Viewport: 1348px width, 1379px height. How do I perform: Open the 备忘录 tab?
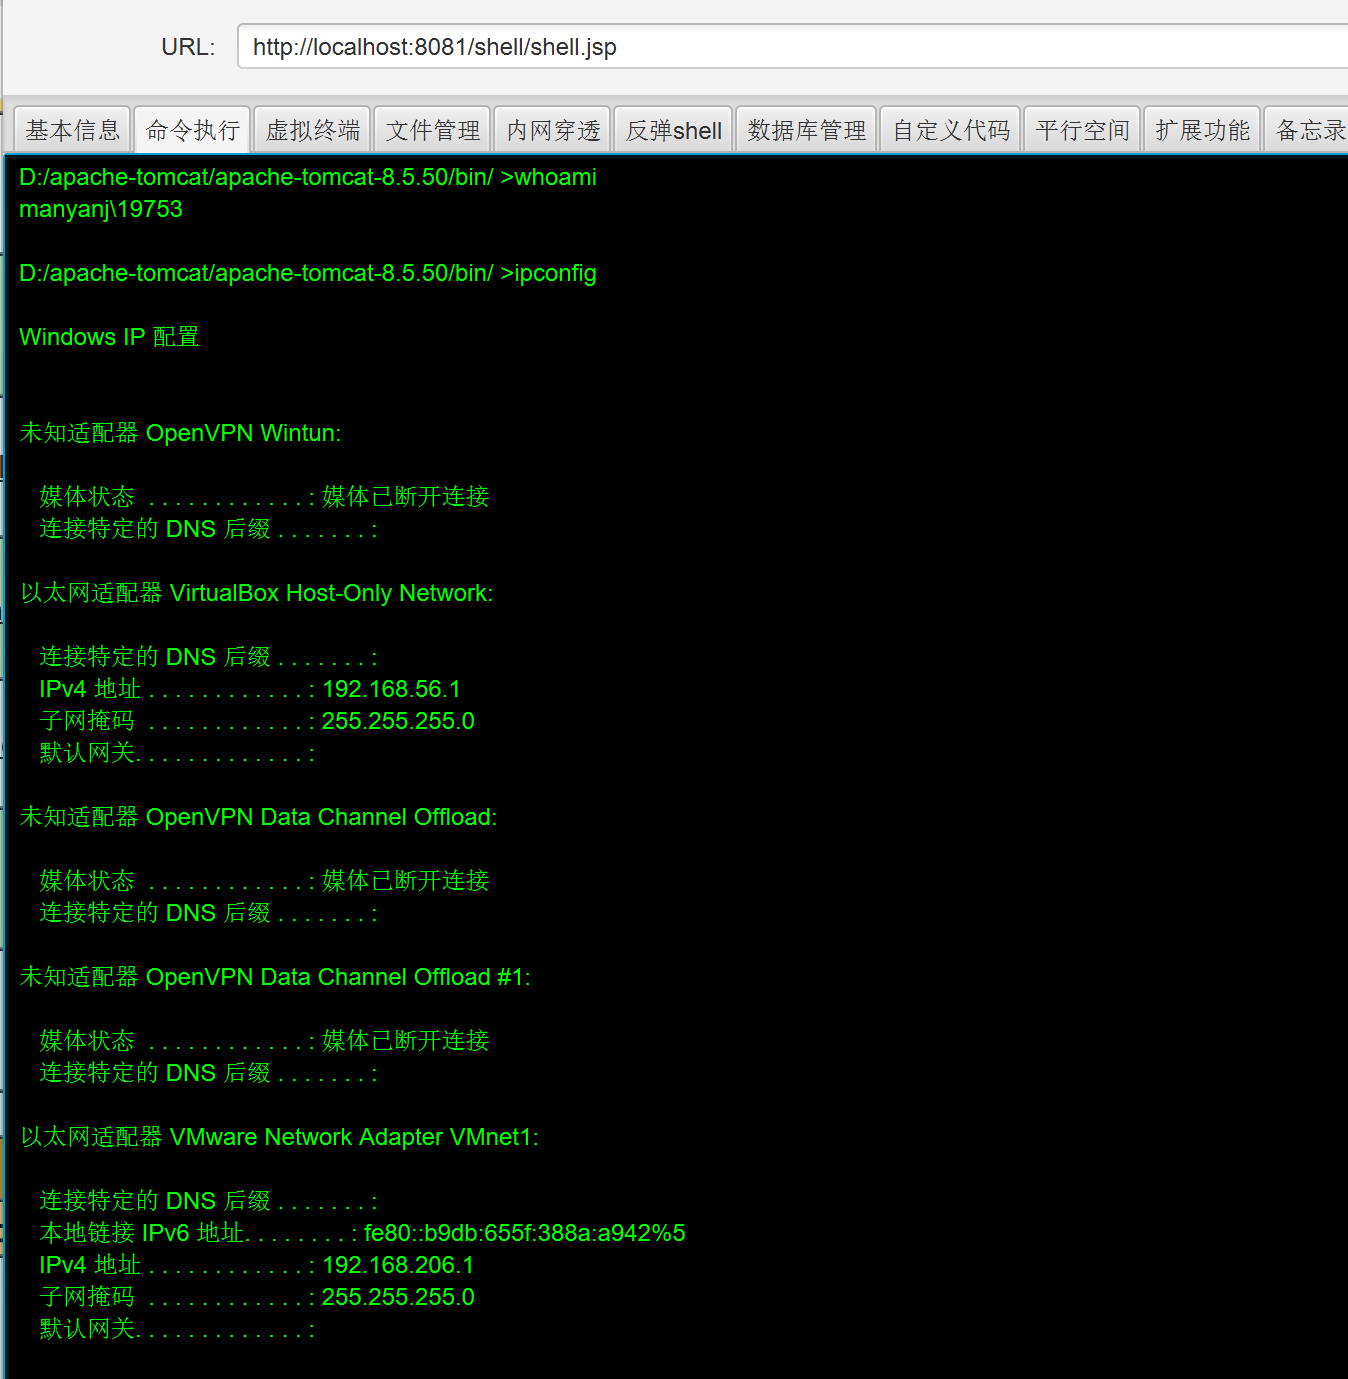click(1308, 130)
